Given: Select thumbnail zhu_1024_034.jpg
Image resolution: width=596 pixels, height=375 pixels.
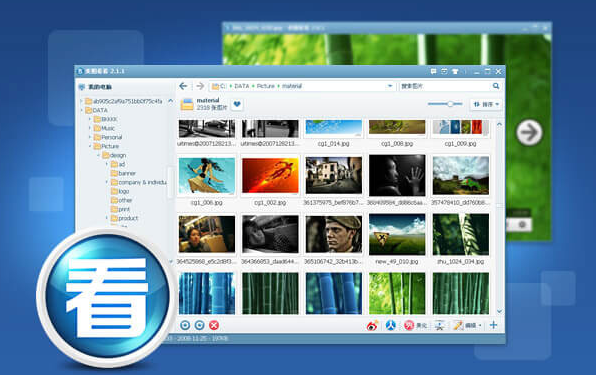Looking at the screenshot, I should (460, 234).
